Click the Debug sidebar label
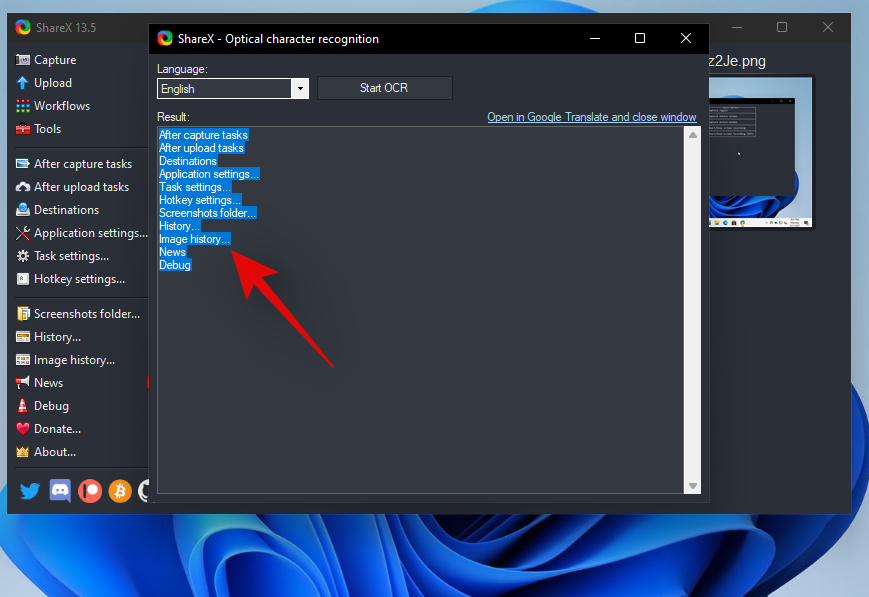 [51, 406]
